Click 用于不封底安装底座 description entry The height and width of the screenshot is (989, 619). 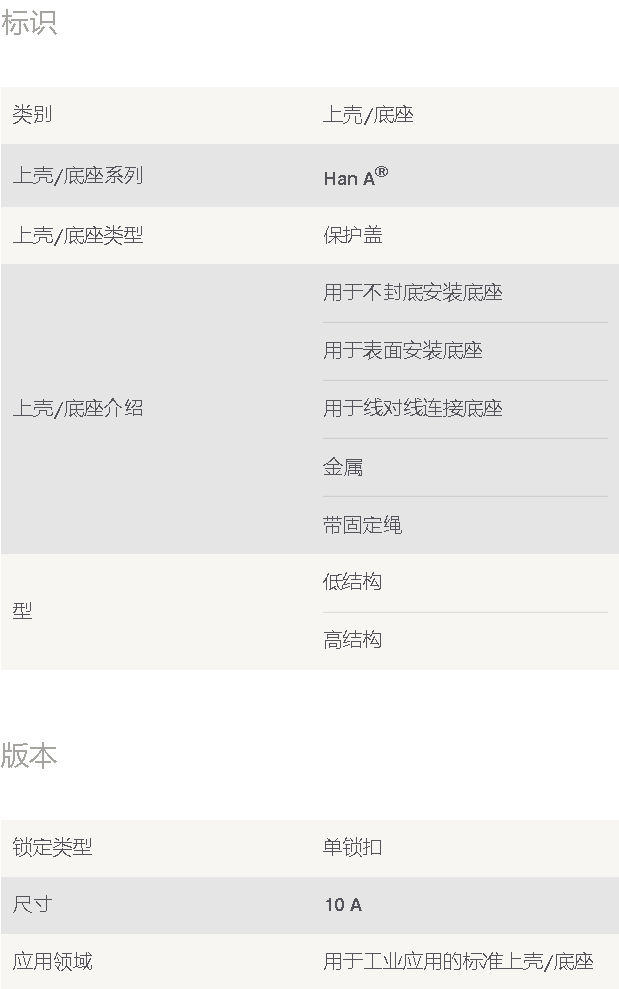point(413,293)
